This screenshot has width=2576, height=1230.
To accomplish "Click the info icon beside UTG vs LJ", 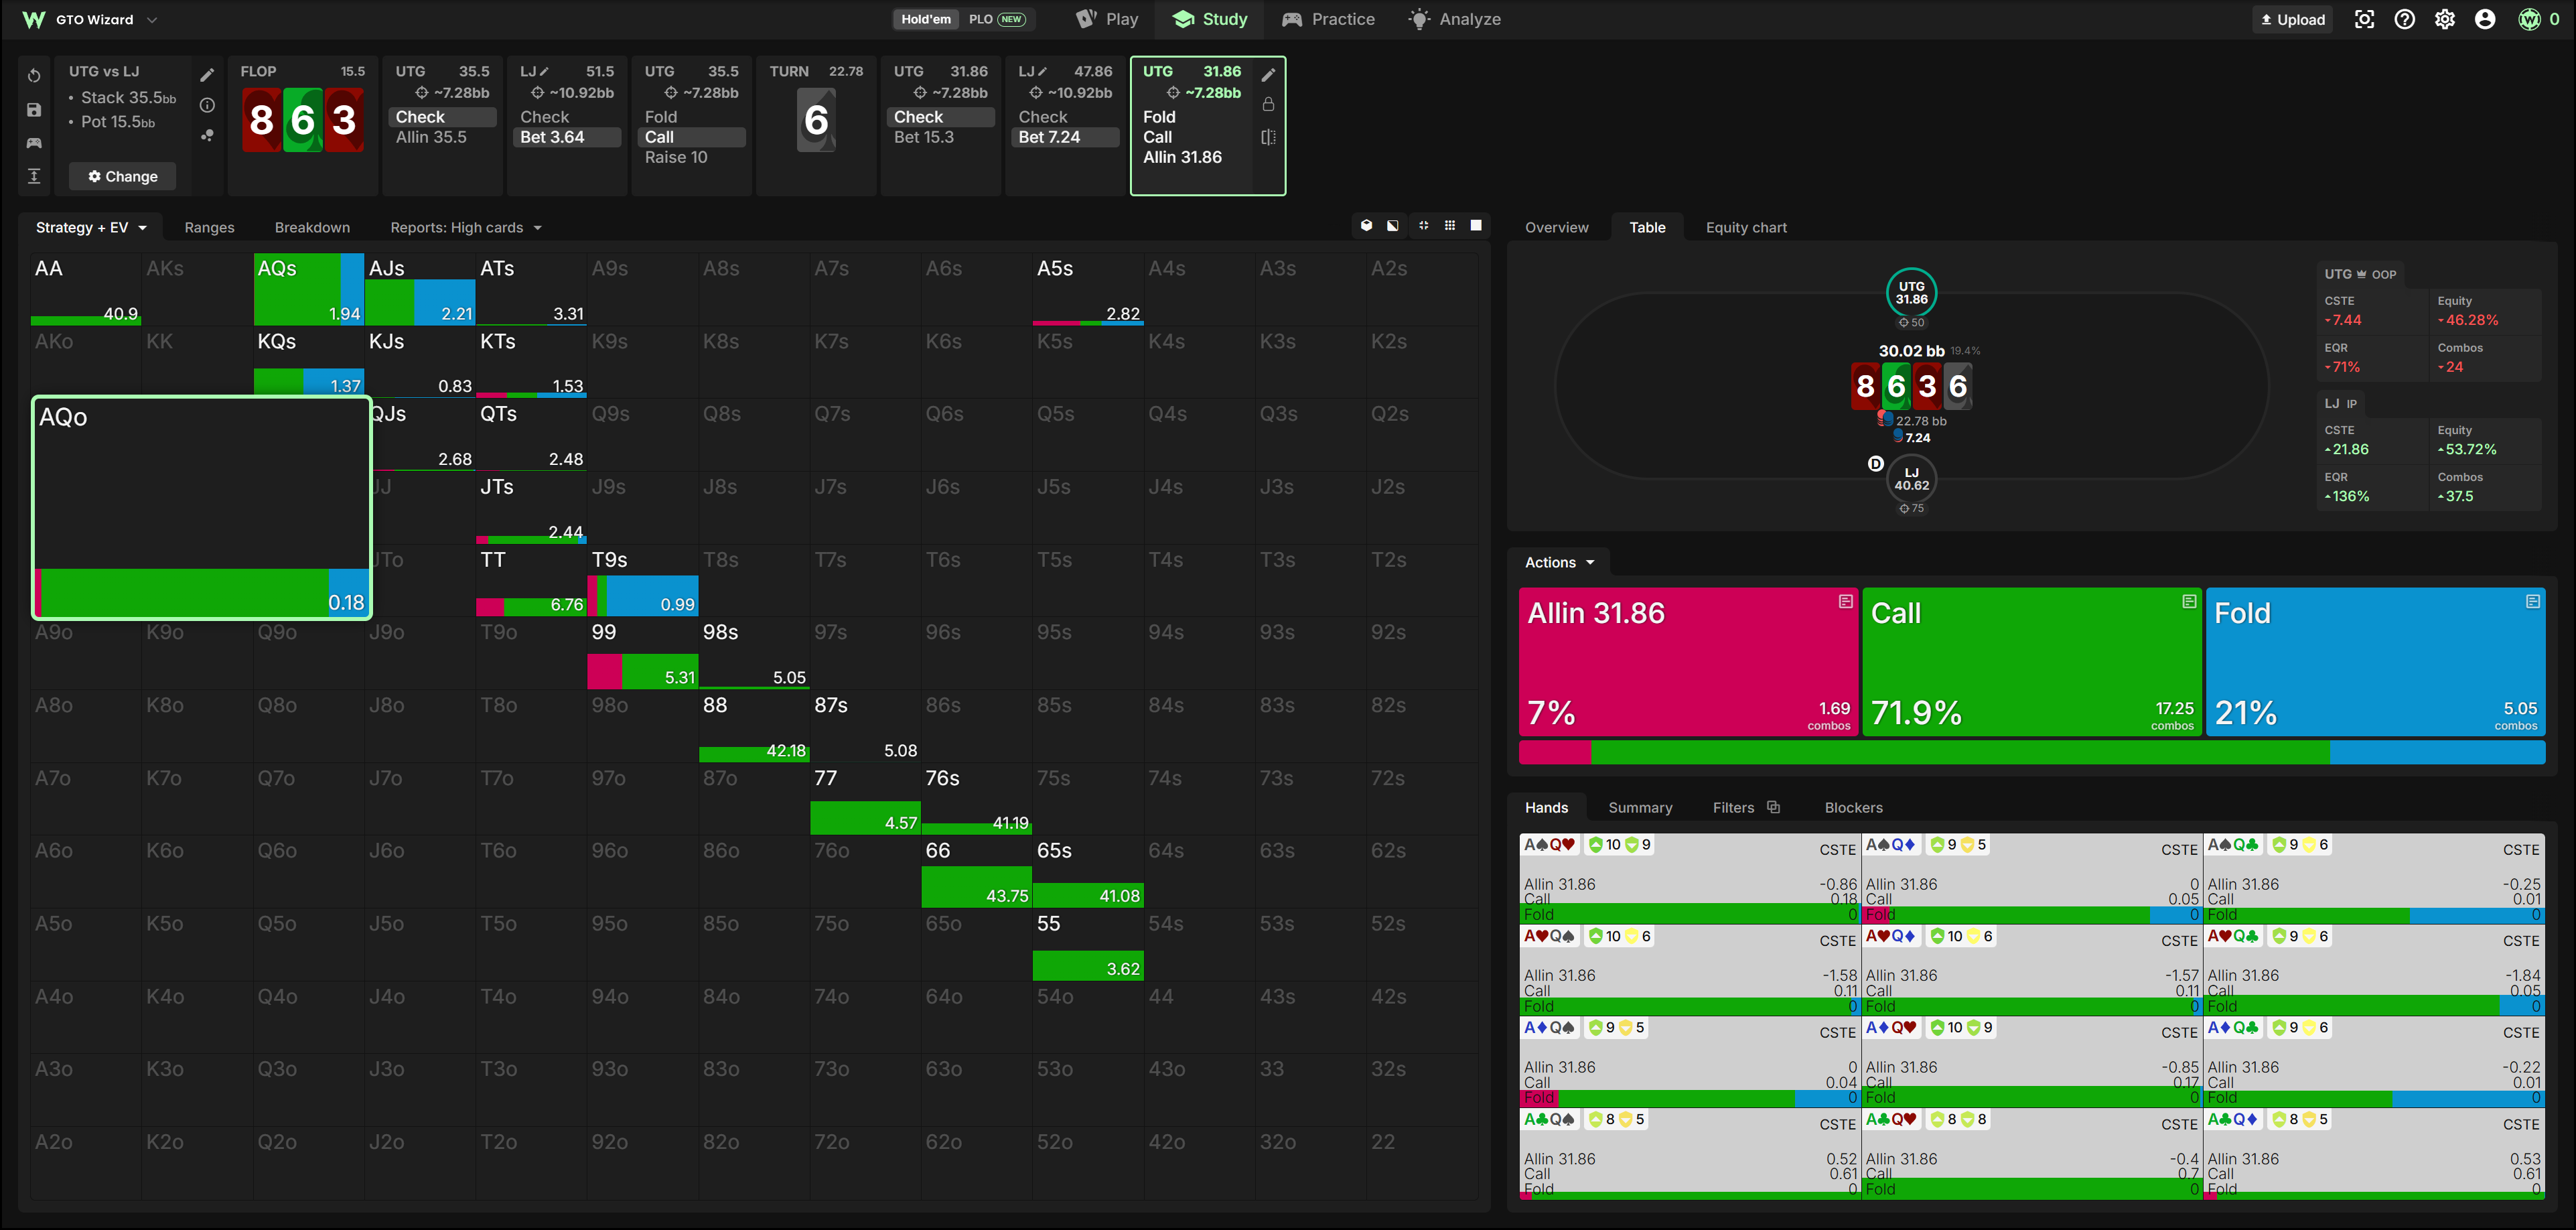I will click(x=207, y=105).
